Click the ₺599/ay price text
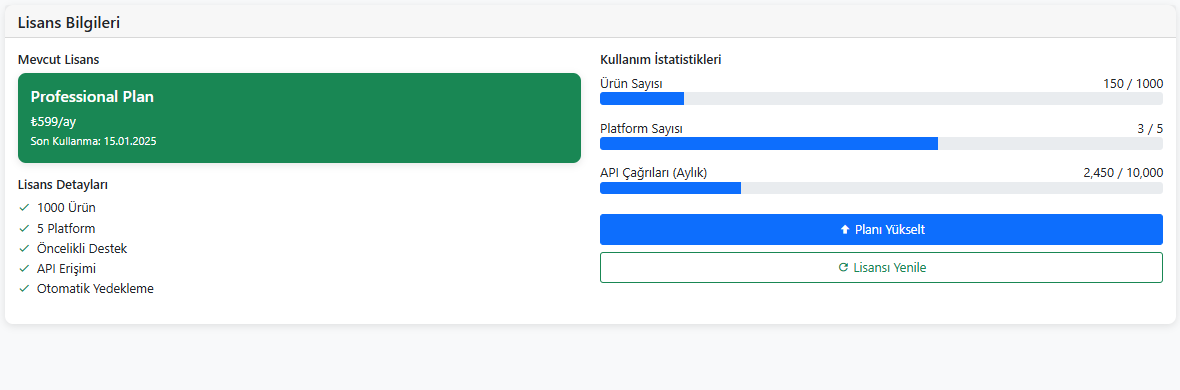1180x390 pixels. (x=53, y=121)
